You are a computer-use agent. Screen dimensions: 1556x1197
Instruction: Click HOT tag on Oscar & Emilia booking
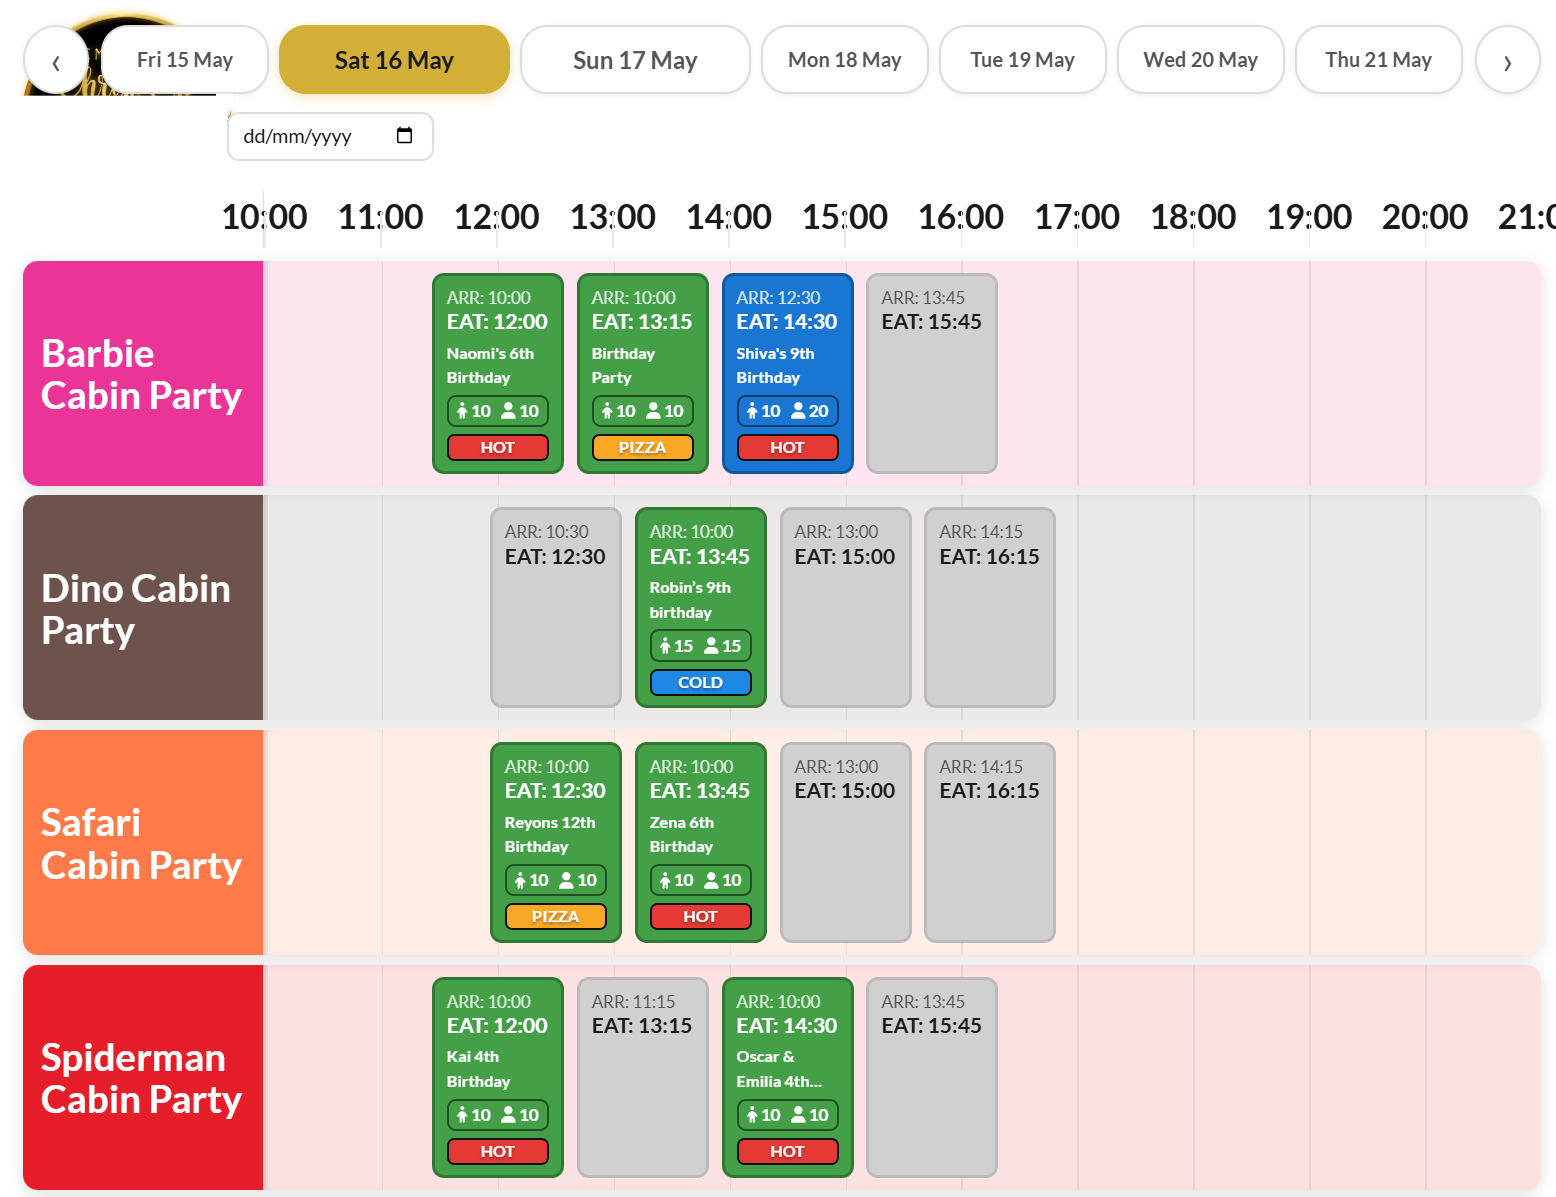pyautogui.click(x=788, y=1151)
